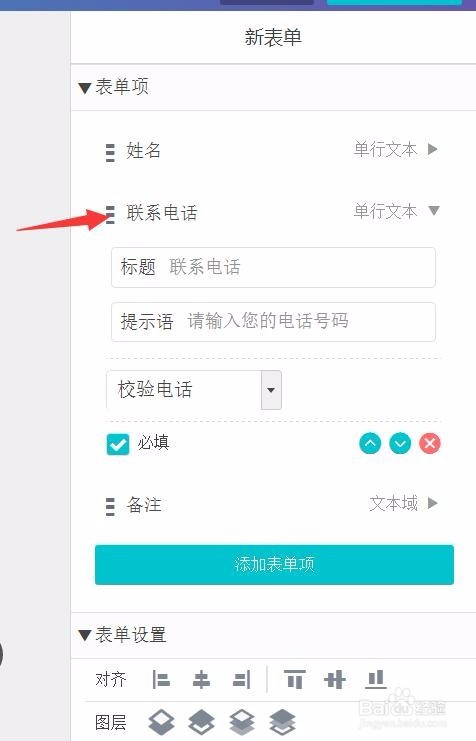Click the align vertical middle icon
This screenshot has height=741, width=476.
pyautogui.click(x=335, y=680)
